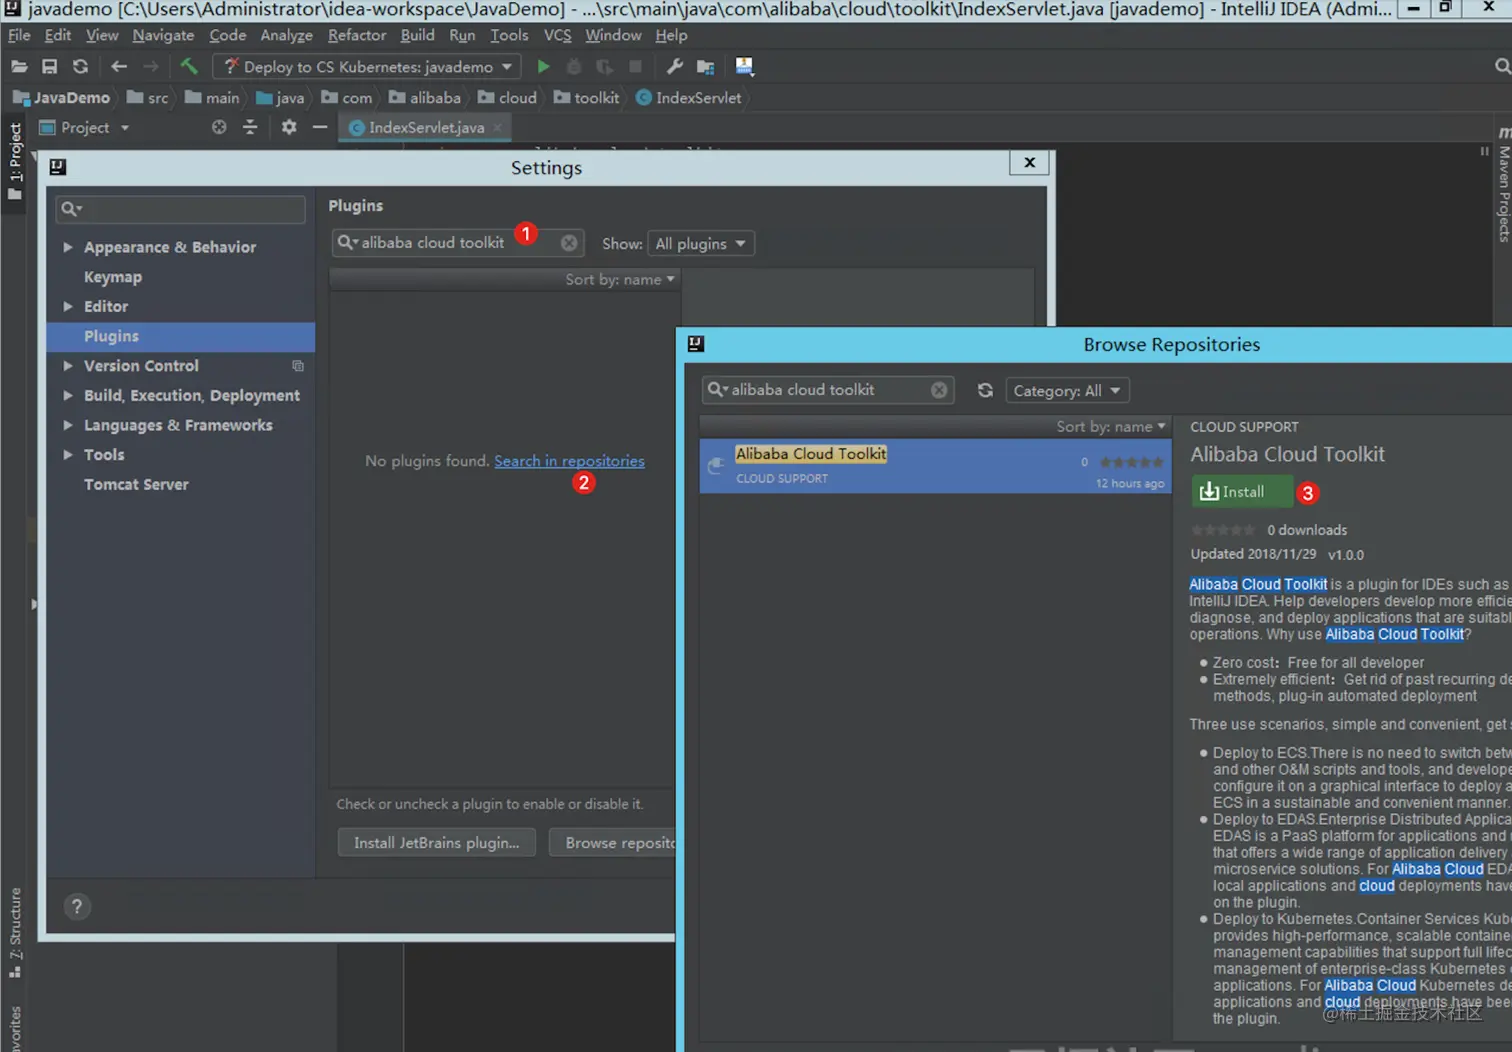Clear the repositories search field text
The image size is (1512, 1052).
tap(939, 390)
